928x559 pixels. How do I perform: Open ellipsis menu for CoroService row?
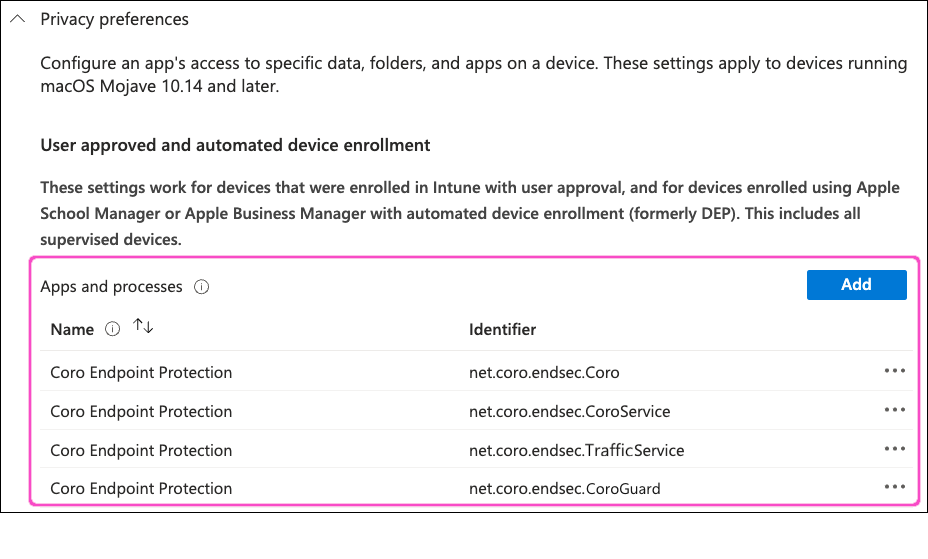click(894, 410)
